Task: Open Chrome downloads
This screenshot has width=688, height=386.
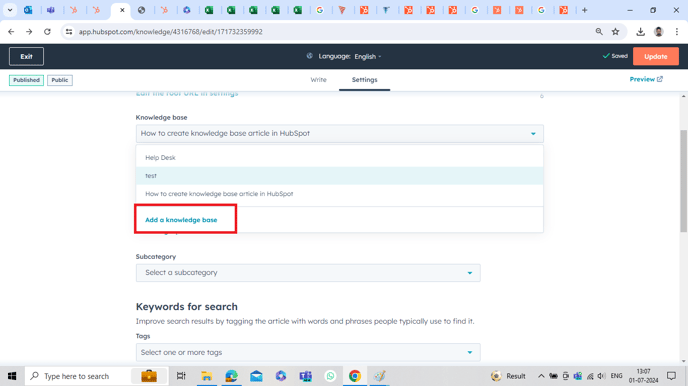Action: tap(641, 32)
